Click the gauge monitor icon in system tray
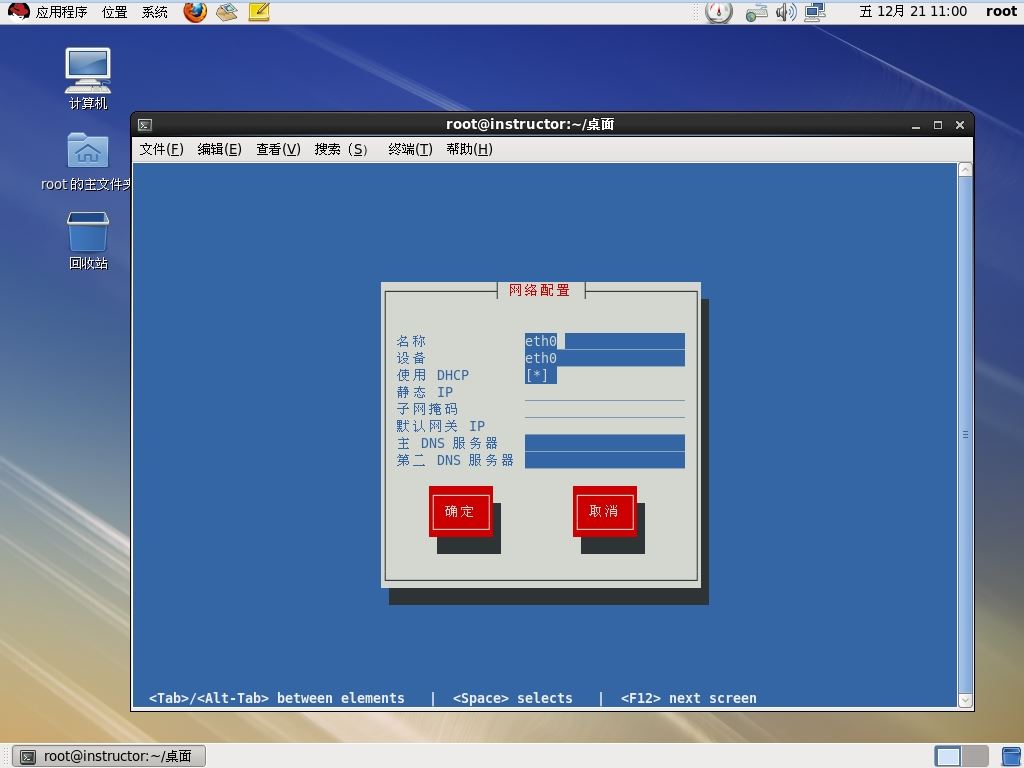Screen dimensions: 1024x768 [718, 12]
